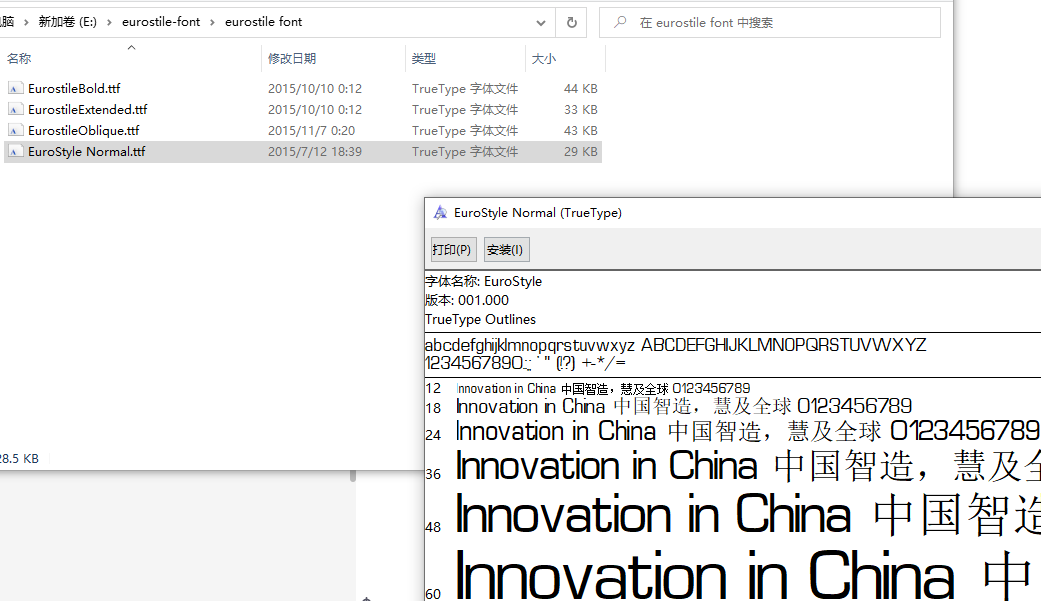The width and height of the screenshot is (1041, 601).
Task: Click the magnifier icon in the search box
Action: (620, 22)
